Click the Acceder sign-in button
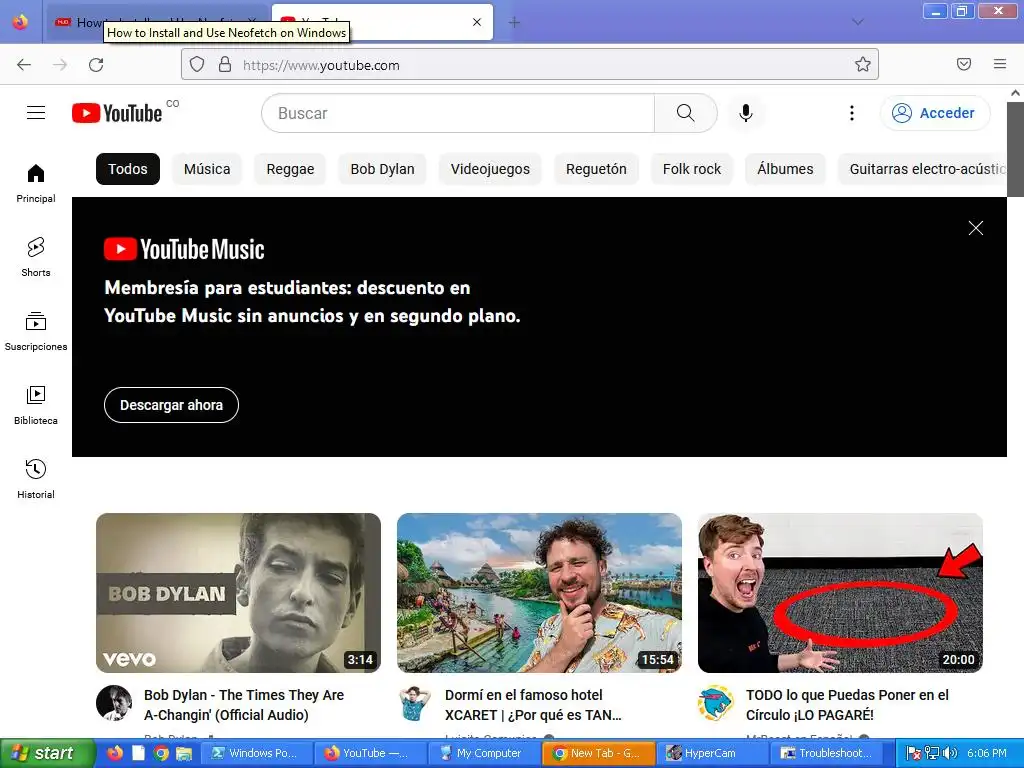Viewport: 1024px width, 768px height. coord(935,113)
